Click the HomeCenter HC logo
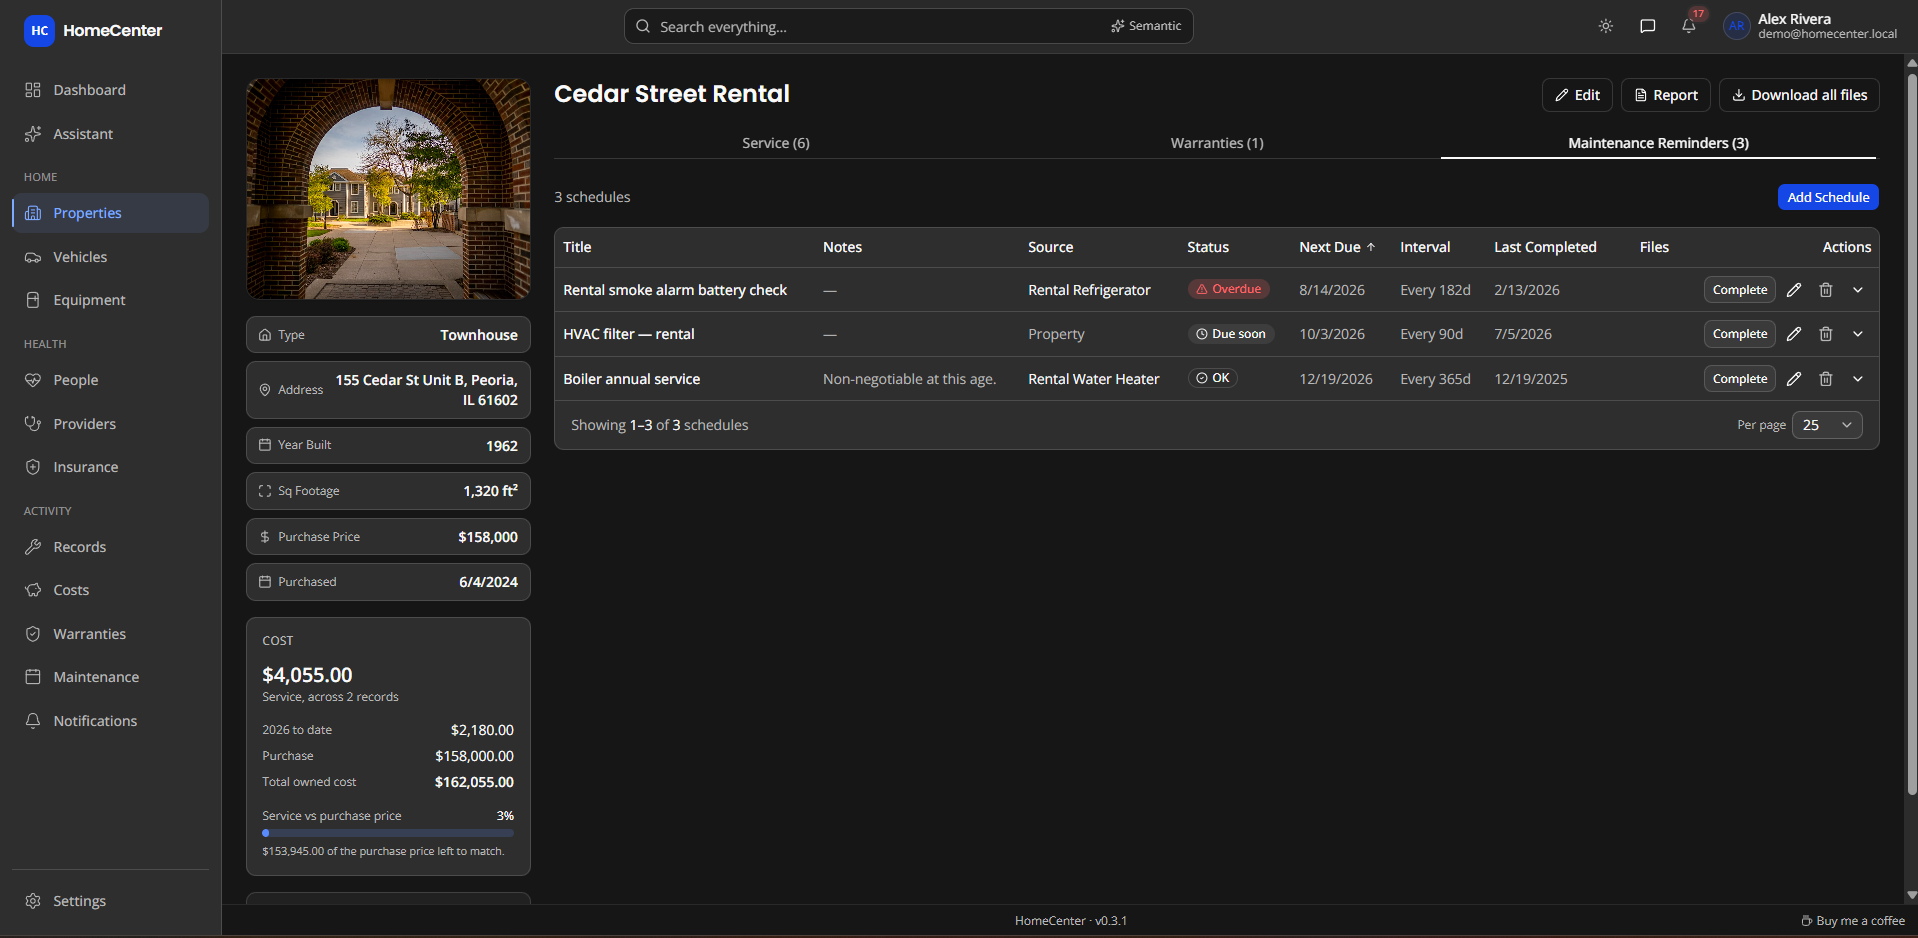Screen dimensions: 1918x938 coord(39,30)
